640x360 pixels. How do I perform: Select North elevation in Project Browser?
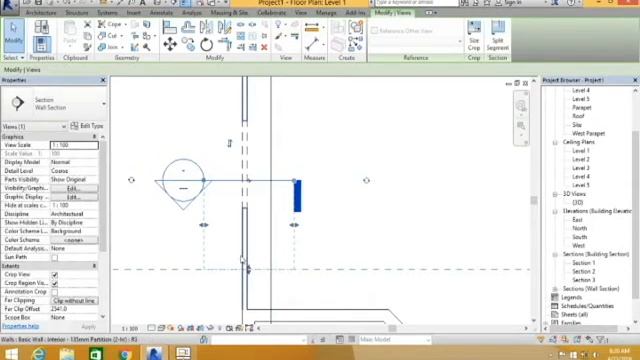pyautogui.click(x=579, y=229)
